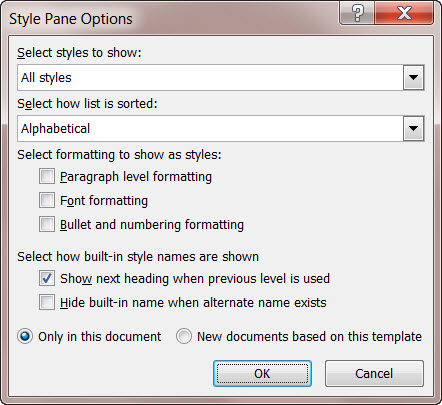Choose New documents based on this template
The height and width of the screenshot is (405, 442).
coord(184,336)
